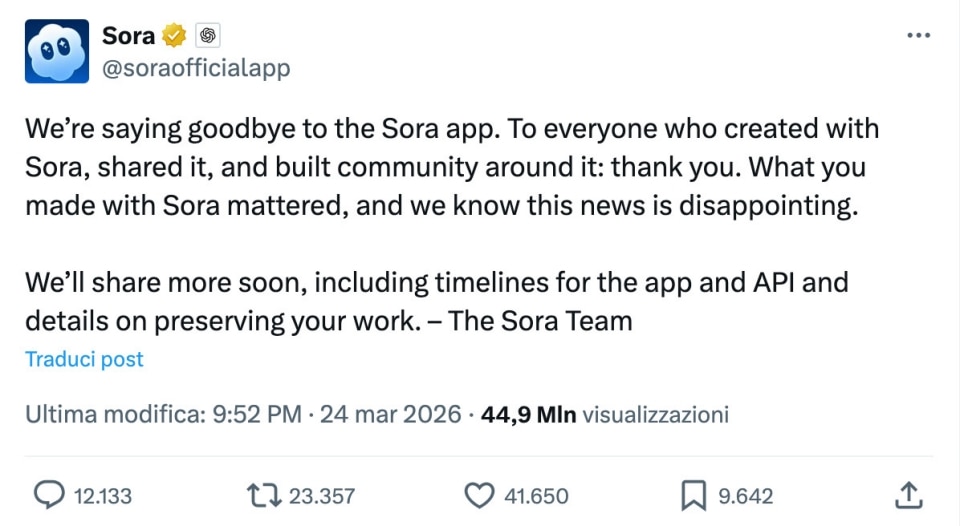
Task: View the 44,9 Mln visualizzazioni count
Action: click(604, 414)
